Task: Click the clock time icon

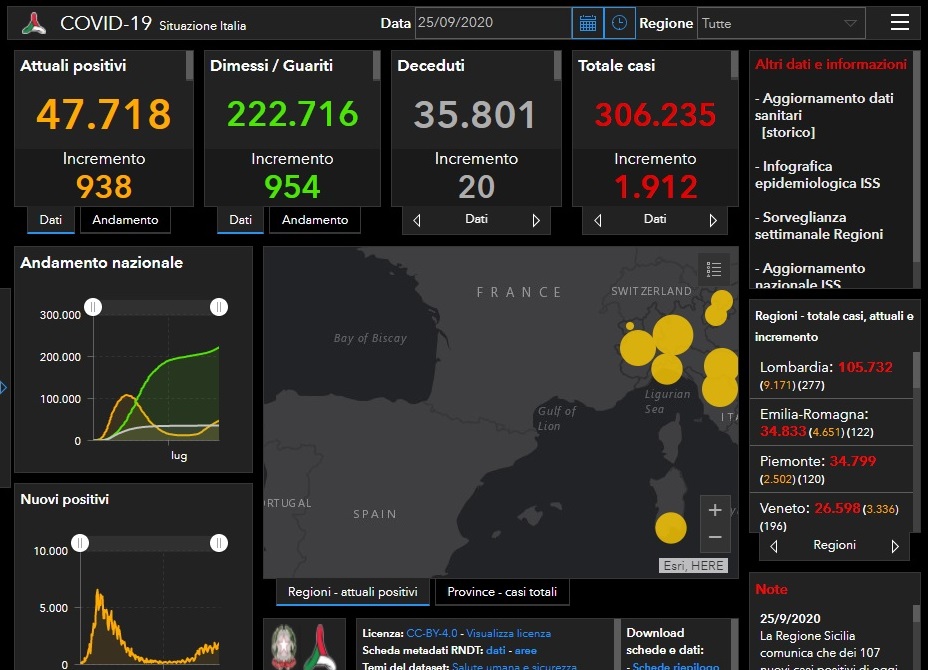Action: coord(620,23)
